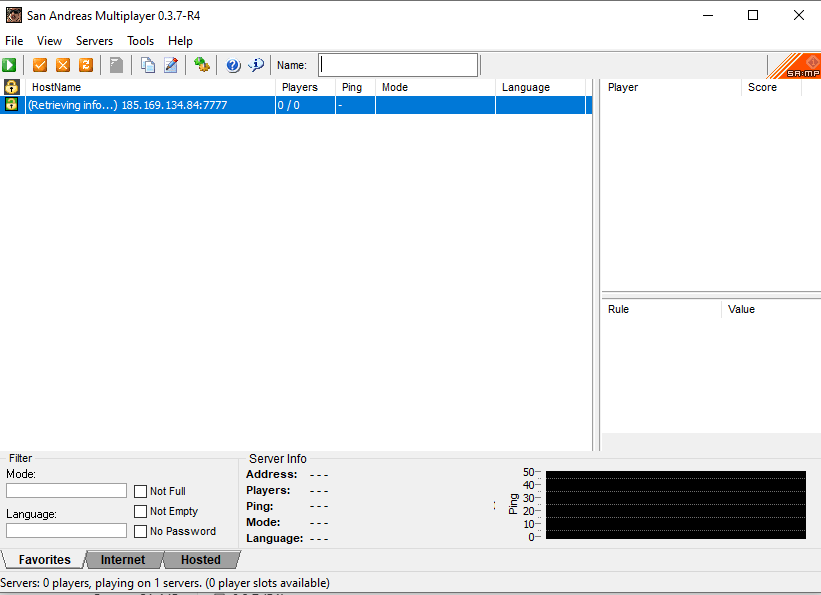Select the 185.169.134.84:7777 server row
This screenshot has width=821, height=595.
(150, 105)
